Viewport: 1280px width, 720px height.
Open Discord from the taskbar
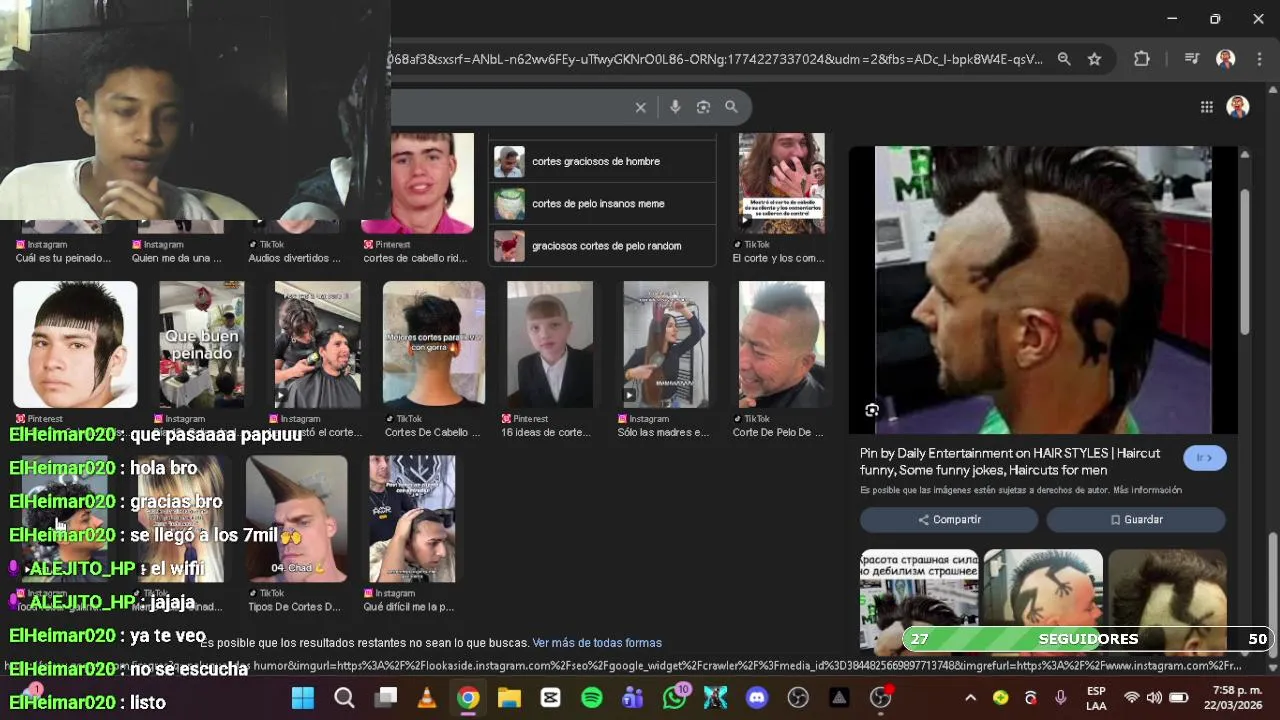pyautogui.click(x=757, y=698)
